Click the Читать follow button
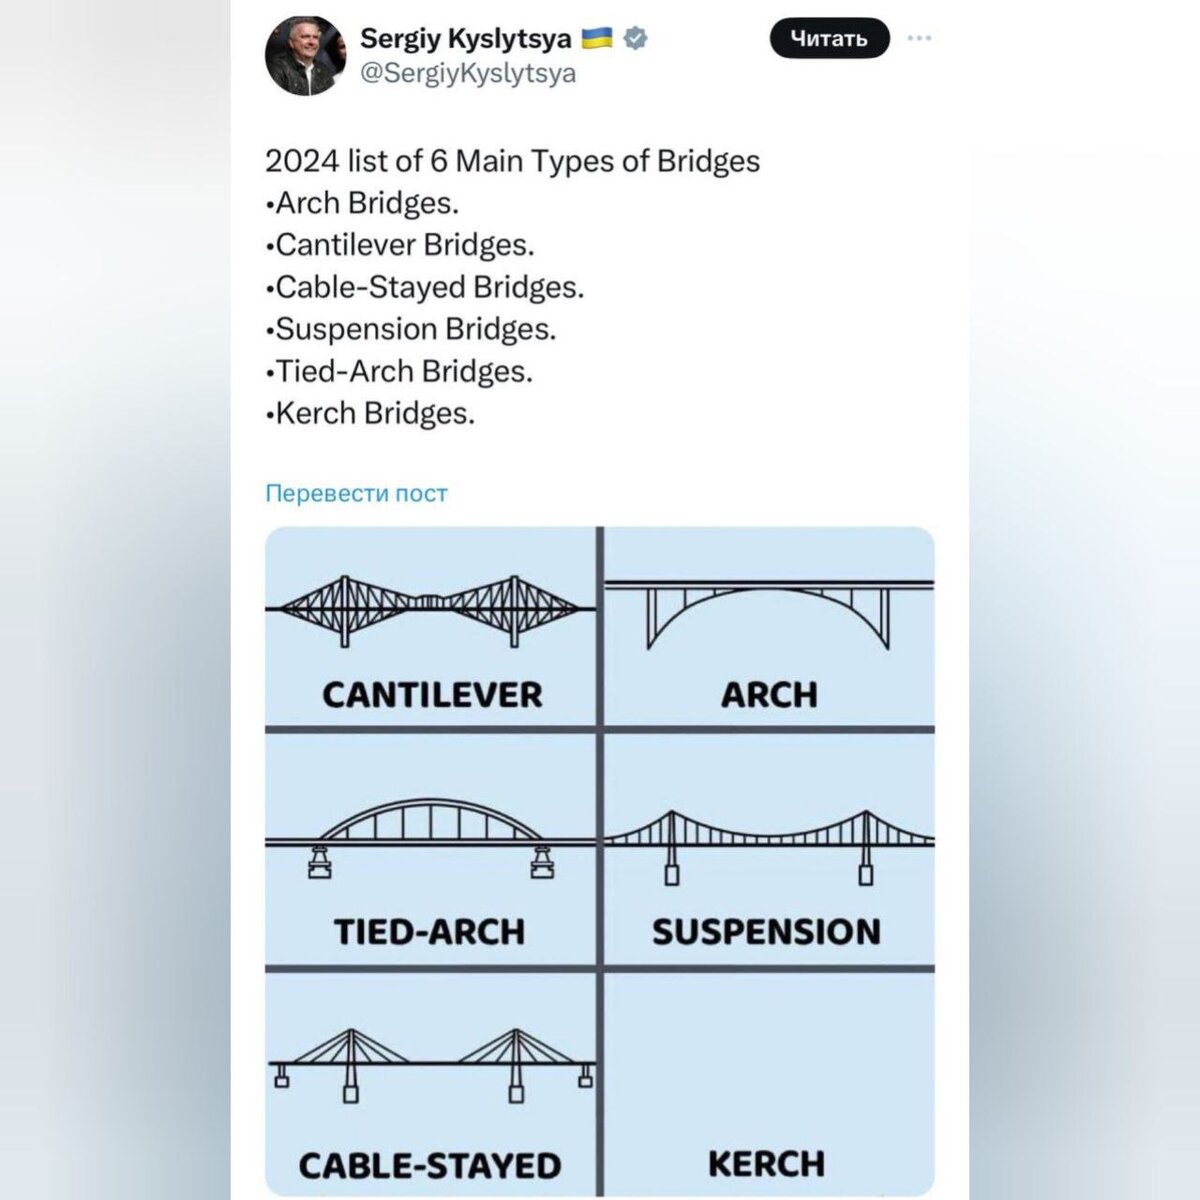Viewport: 1200px width, 1200px height. (x=829, y=39)
